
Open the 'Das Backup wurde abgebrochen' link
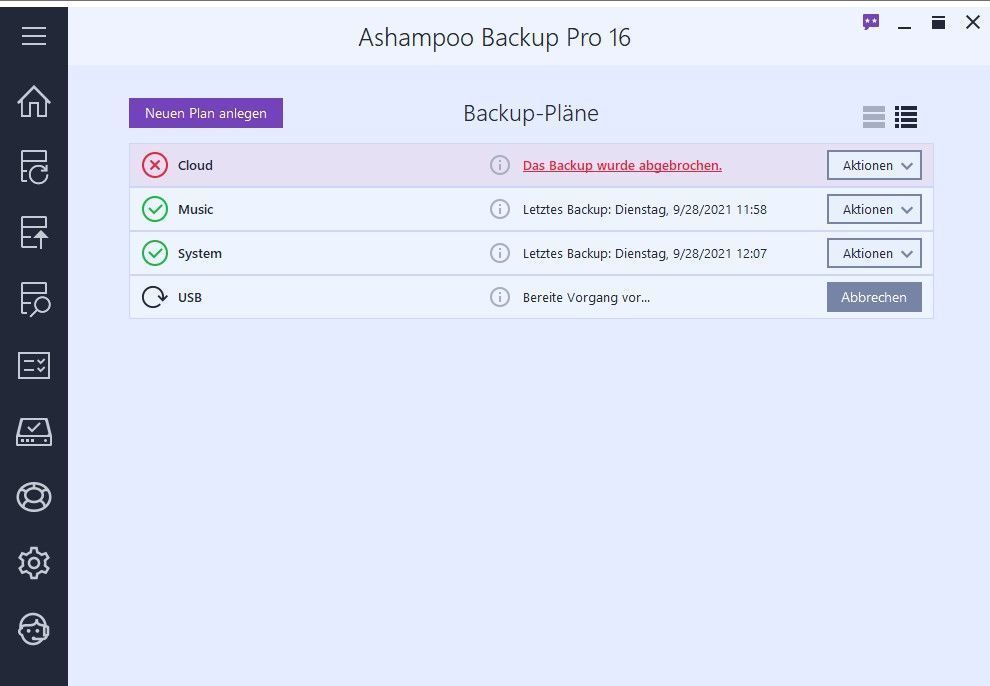pos(622,165)
